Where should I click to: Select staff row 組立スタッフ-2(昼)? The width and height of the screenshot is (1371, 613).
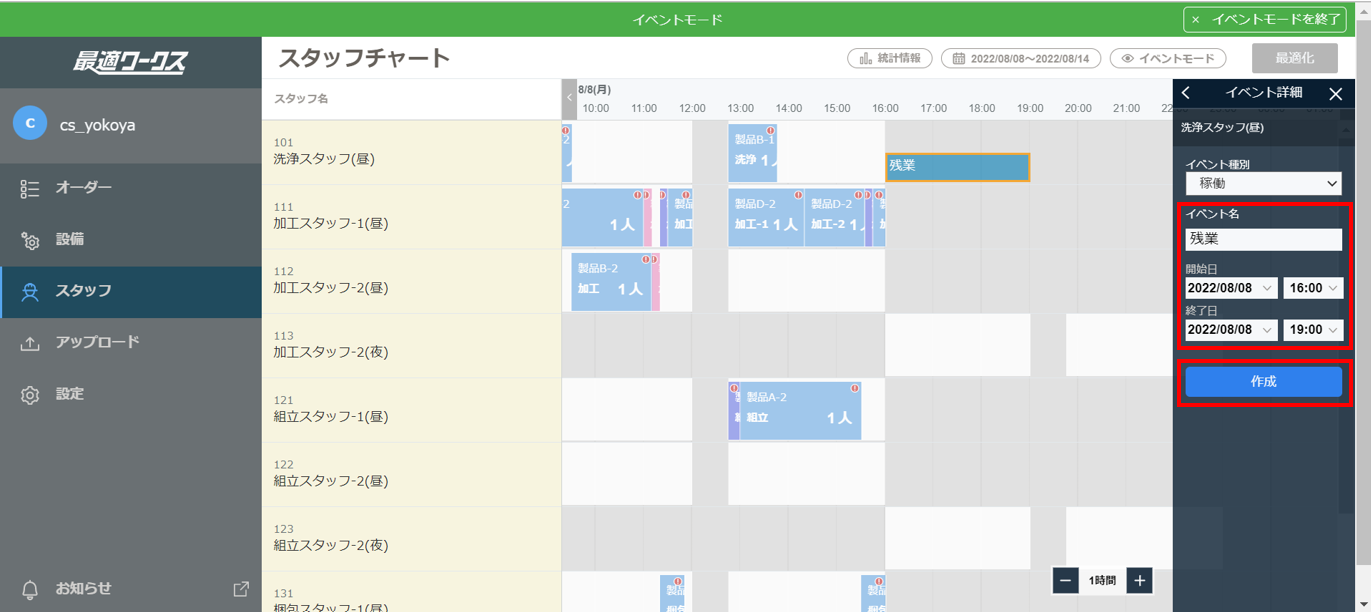click(x=412, y=474)
